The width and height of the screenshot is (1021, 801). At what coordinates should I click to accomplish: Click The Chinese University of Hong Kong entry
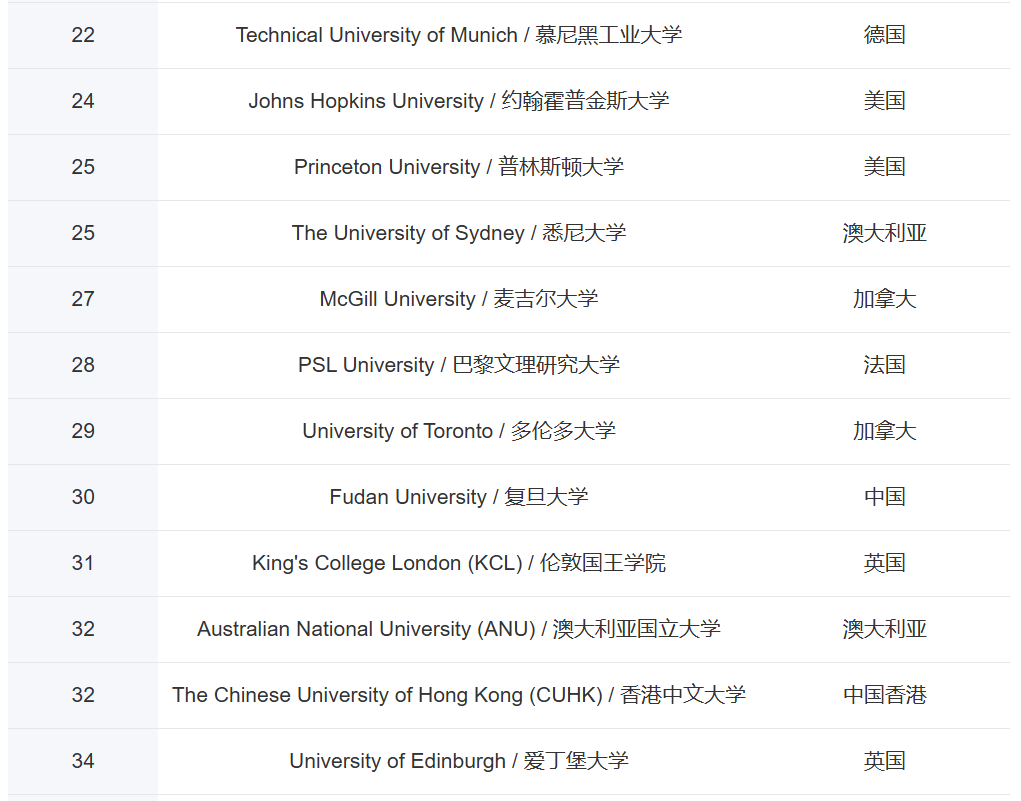[458, 695]
